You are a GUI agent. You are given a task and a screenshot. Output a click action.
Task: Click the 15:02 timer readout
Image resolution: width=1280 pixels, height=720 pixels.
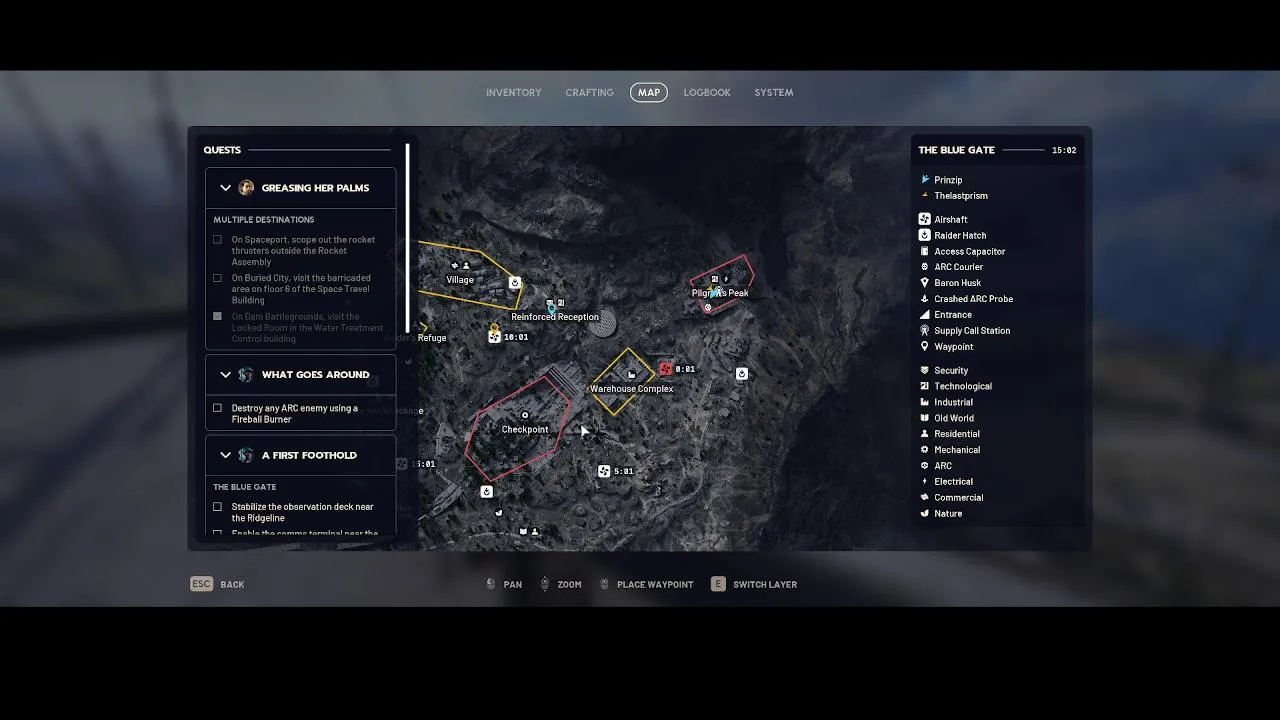pyautogui.click(x=1064, y=150)
